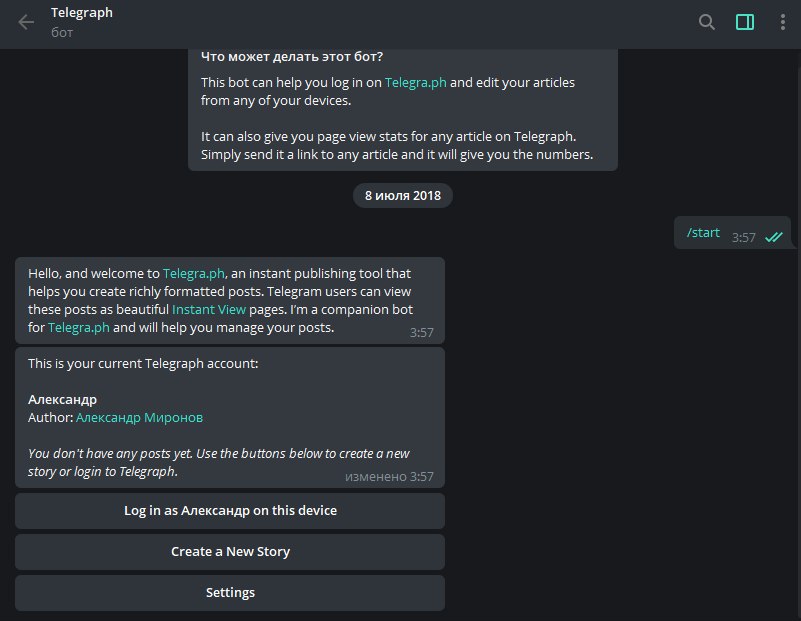This screenshot has width=801, height=621.
Task: Click the /start command message
Action: tap(703, 232)
